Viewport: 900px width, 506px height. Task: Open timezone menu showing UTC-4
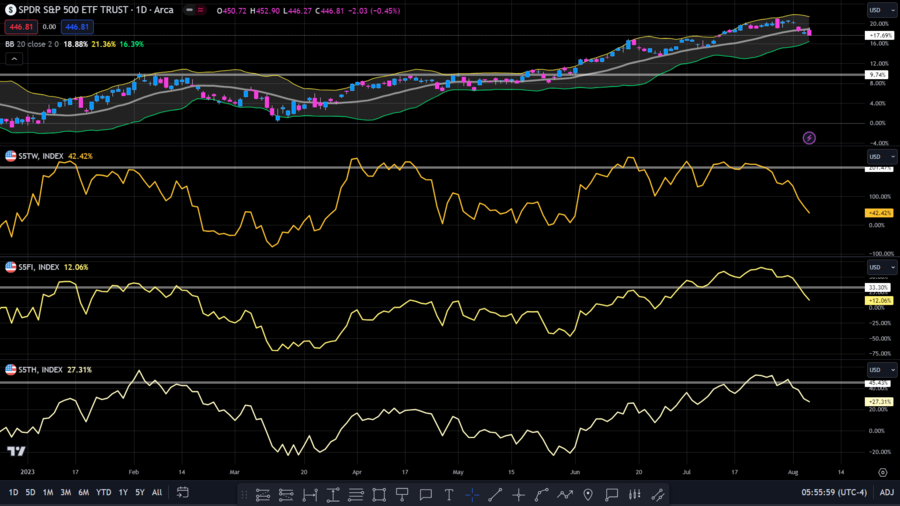pyautogui.click(x=834, y=492)
